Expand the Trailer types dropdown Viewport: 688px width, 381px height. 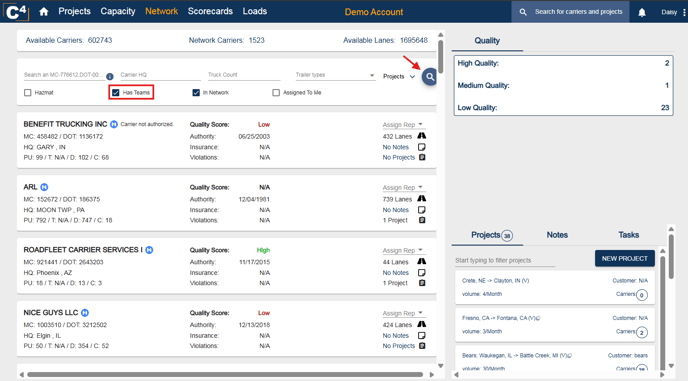click(x=335, y=75)
